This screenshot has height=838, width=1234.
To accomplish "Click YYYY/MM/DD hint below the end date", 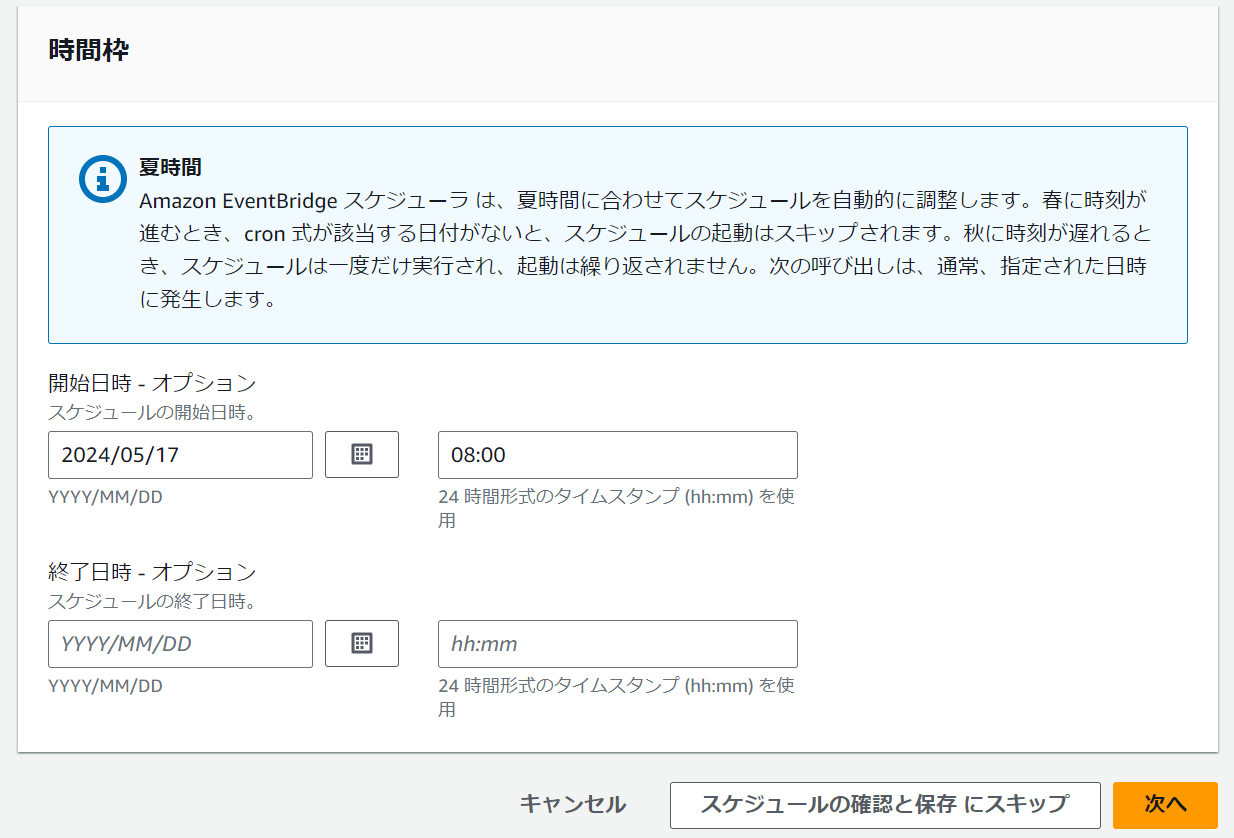I will (105, 686).
